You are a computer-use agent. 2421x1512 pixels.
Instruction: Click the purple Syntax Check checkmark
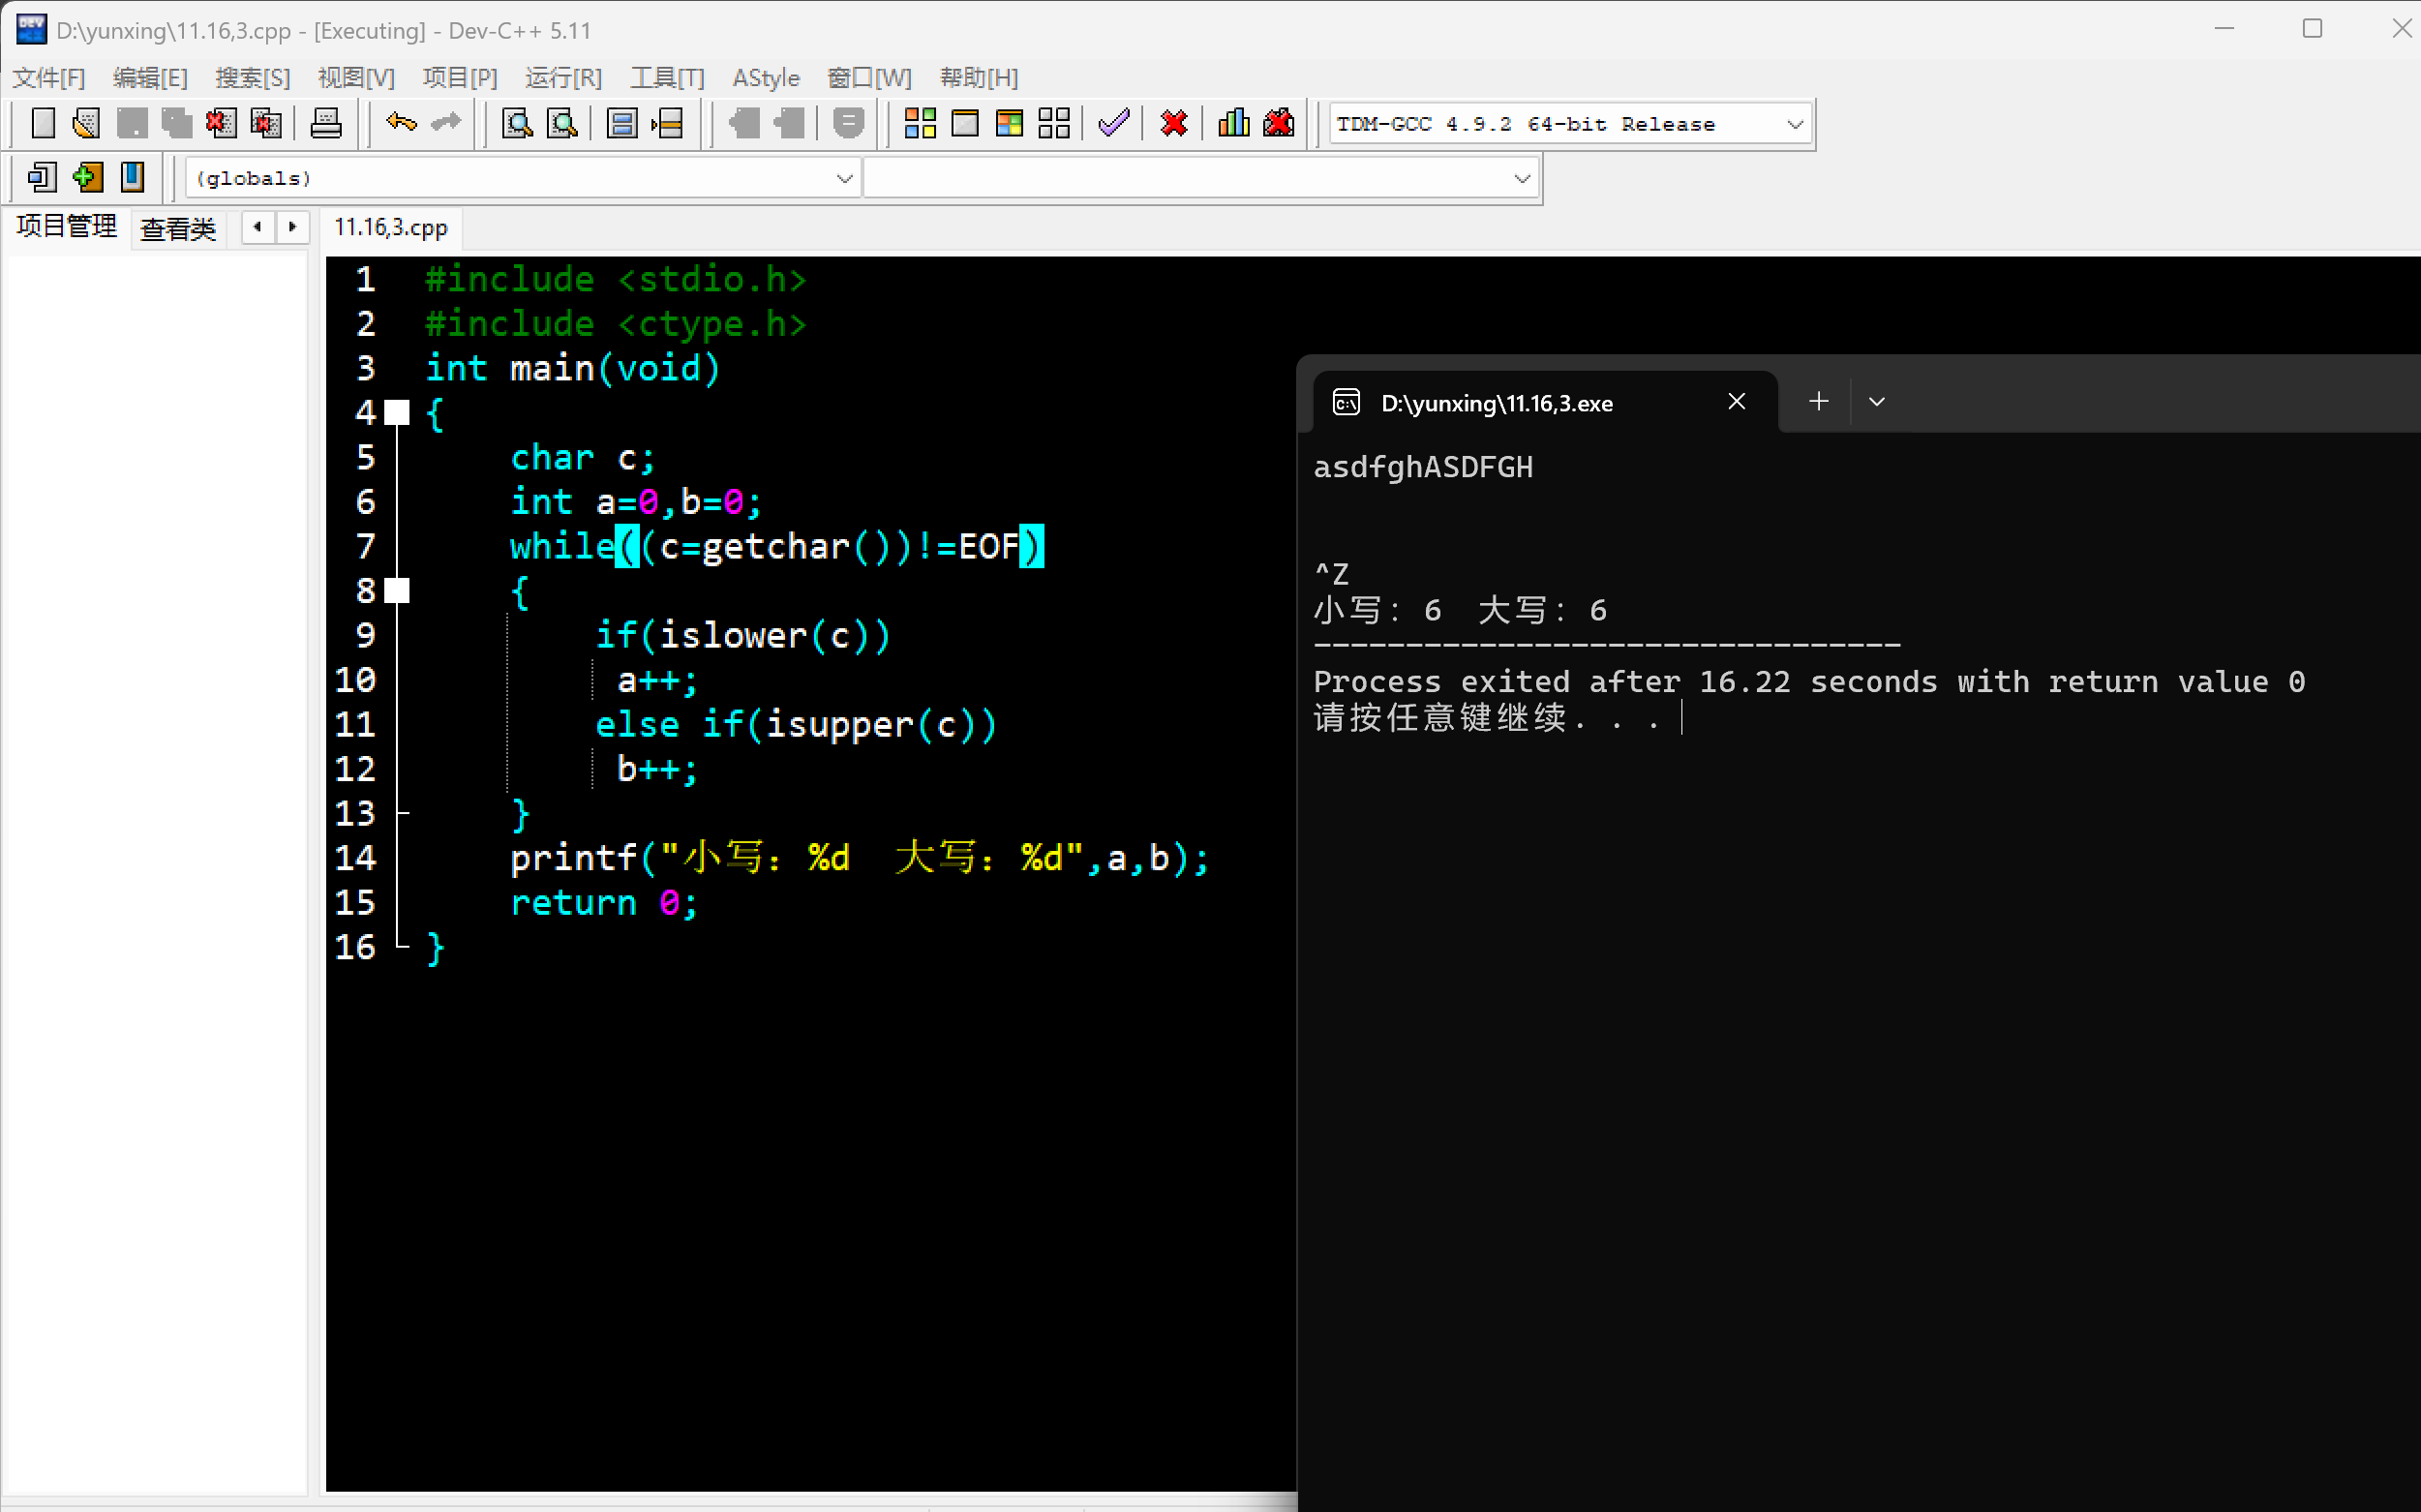pyautogui.click(x=1113, y=123)
